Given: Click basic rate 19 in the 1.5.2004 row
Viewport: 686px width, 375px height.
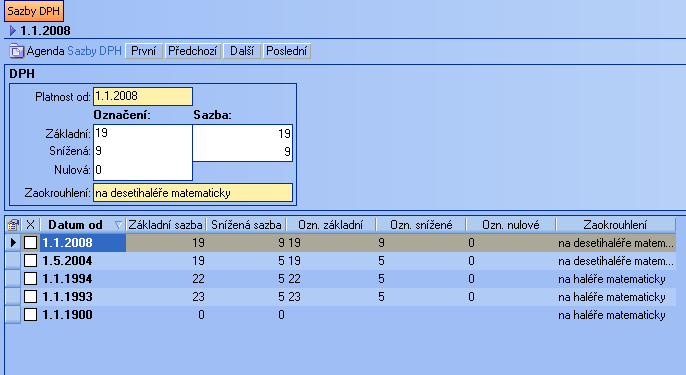Looking at the screenshot, I should click(198, 261).
